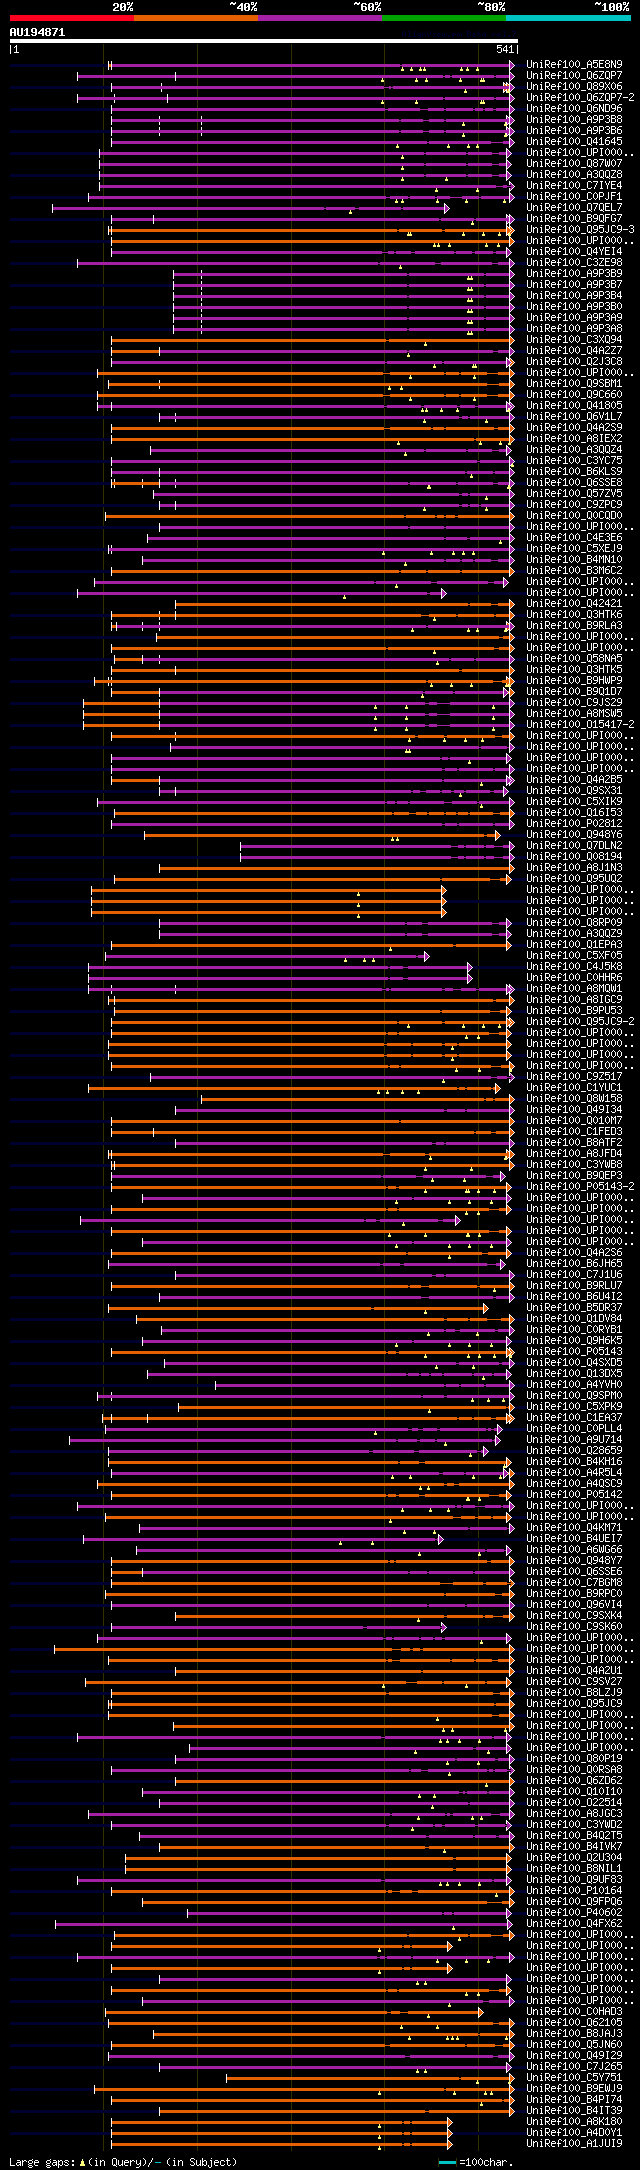The width and height of the screenshot is (640, 2170).
Task: Click the query end position 541
Action: tap(505, 49)
